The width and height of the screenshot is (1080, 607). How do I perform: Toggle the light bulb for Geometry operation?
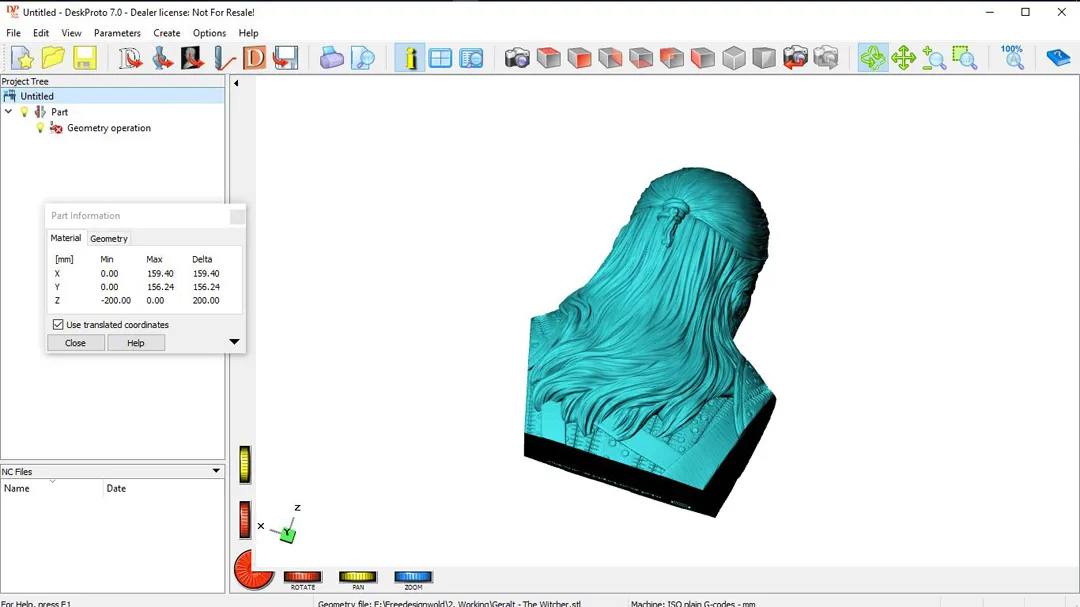point(40,128)
